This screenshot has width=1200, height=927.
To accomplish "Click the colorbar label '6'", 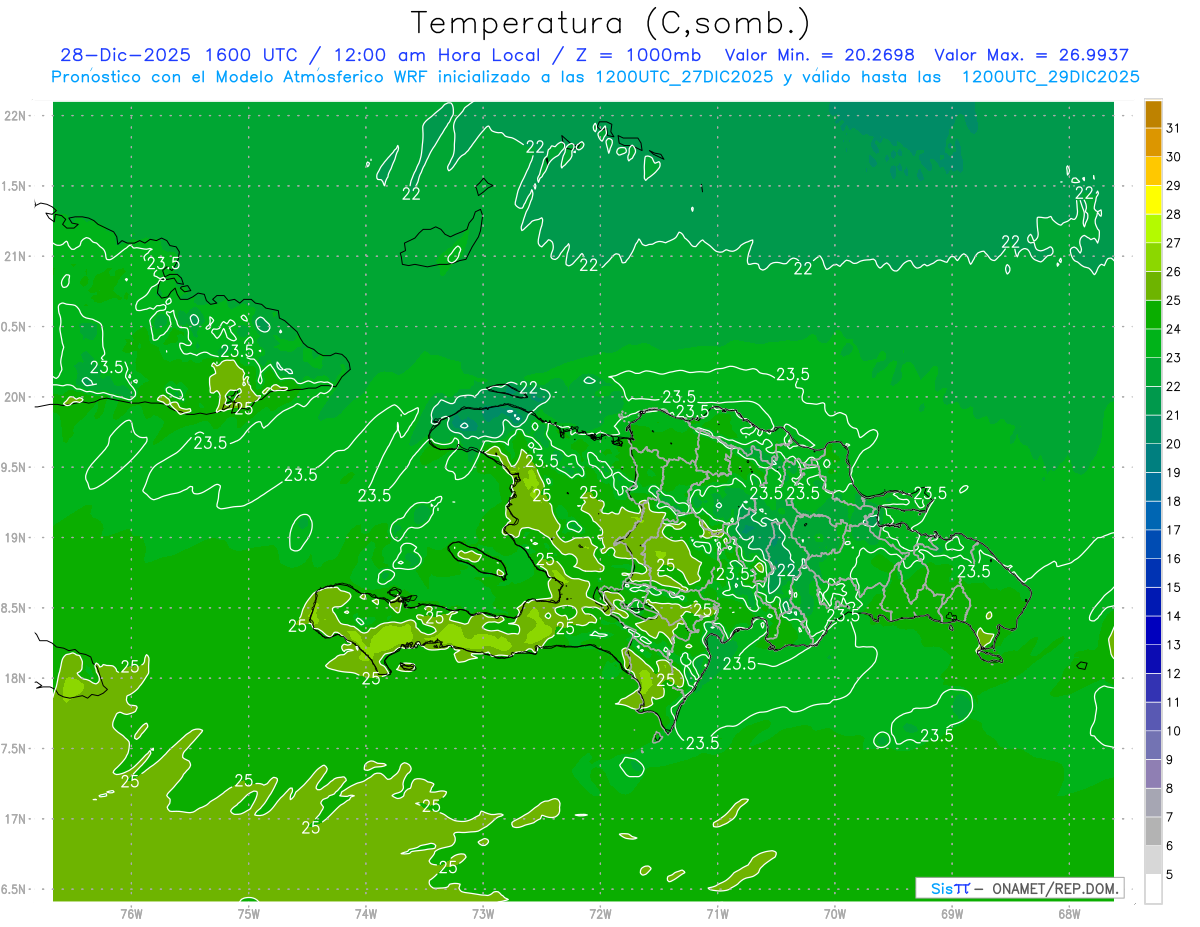I will [x=1170, y=846].
